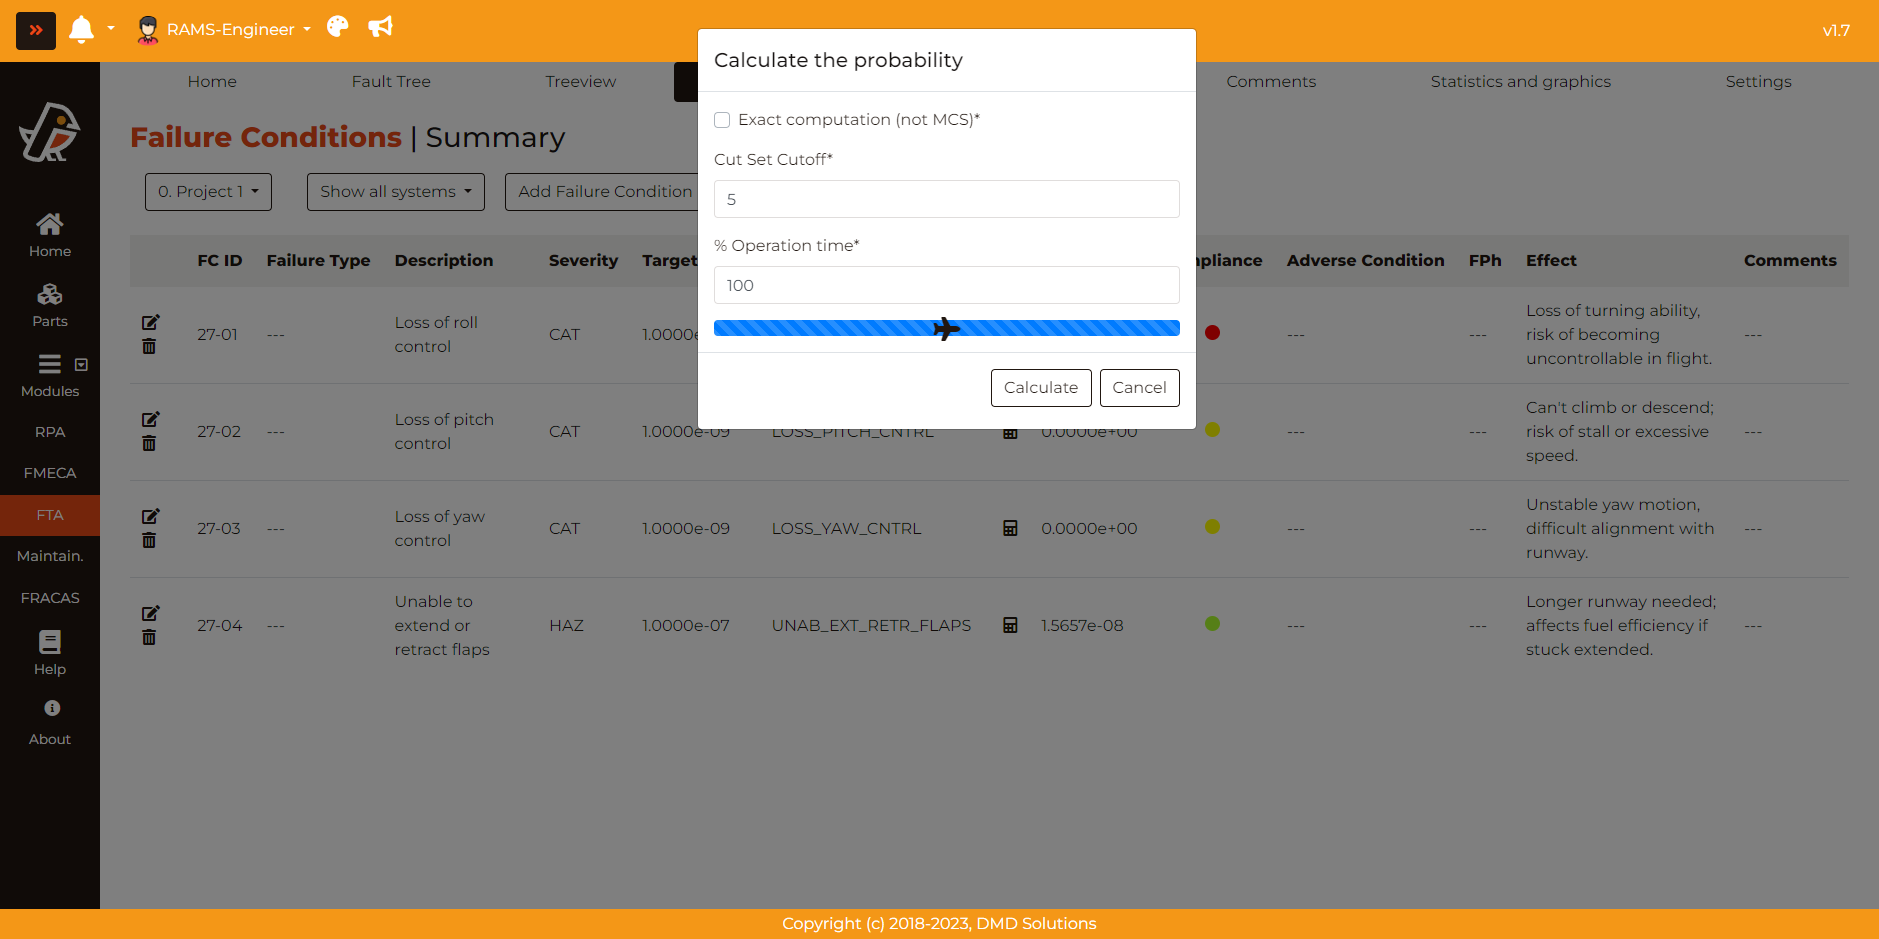Expand the sidebar with the double-arrow button
This screenshot has height=939, width=1879.
click(36, 30)
